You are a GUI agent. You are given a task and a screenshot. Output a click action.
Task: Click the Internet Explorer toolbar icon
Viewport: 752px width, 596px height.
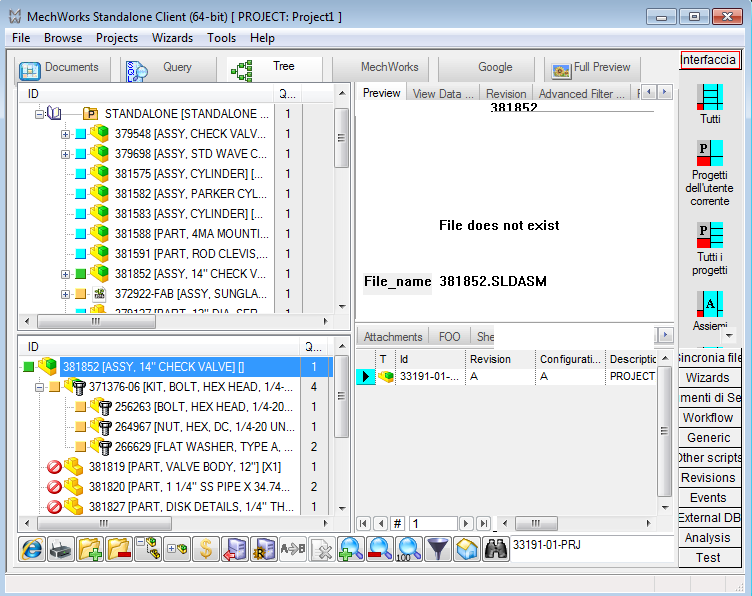point(32,549)
